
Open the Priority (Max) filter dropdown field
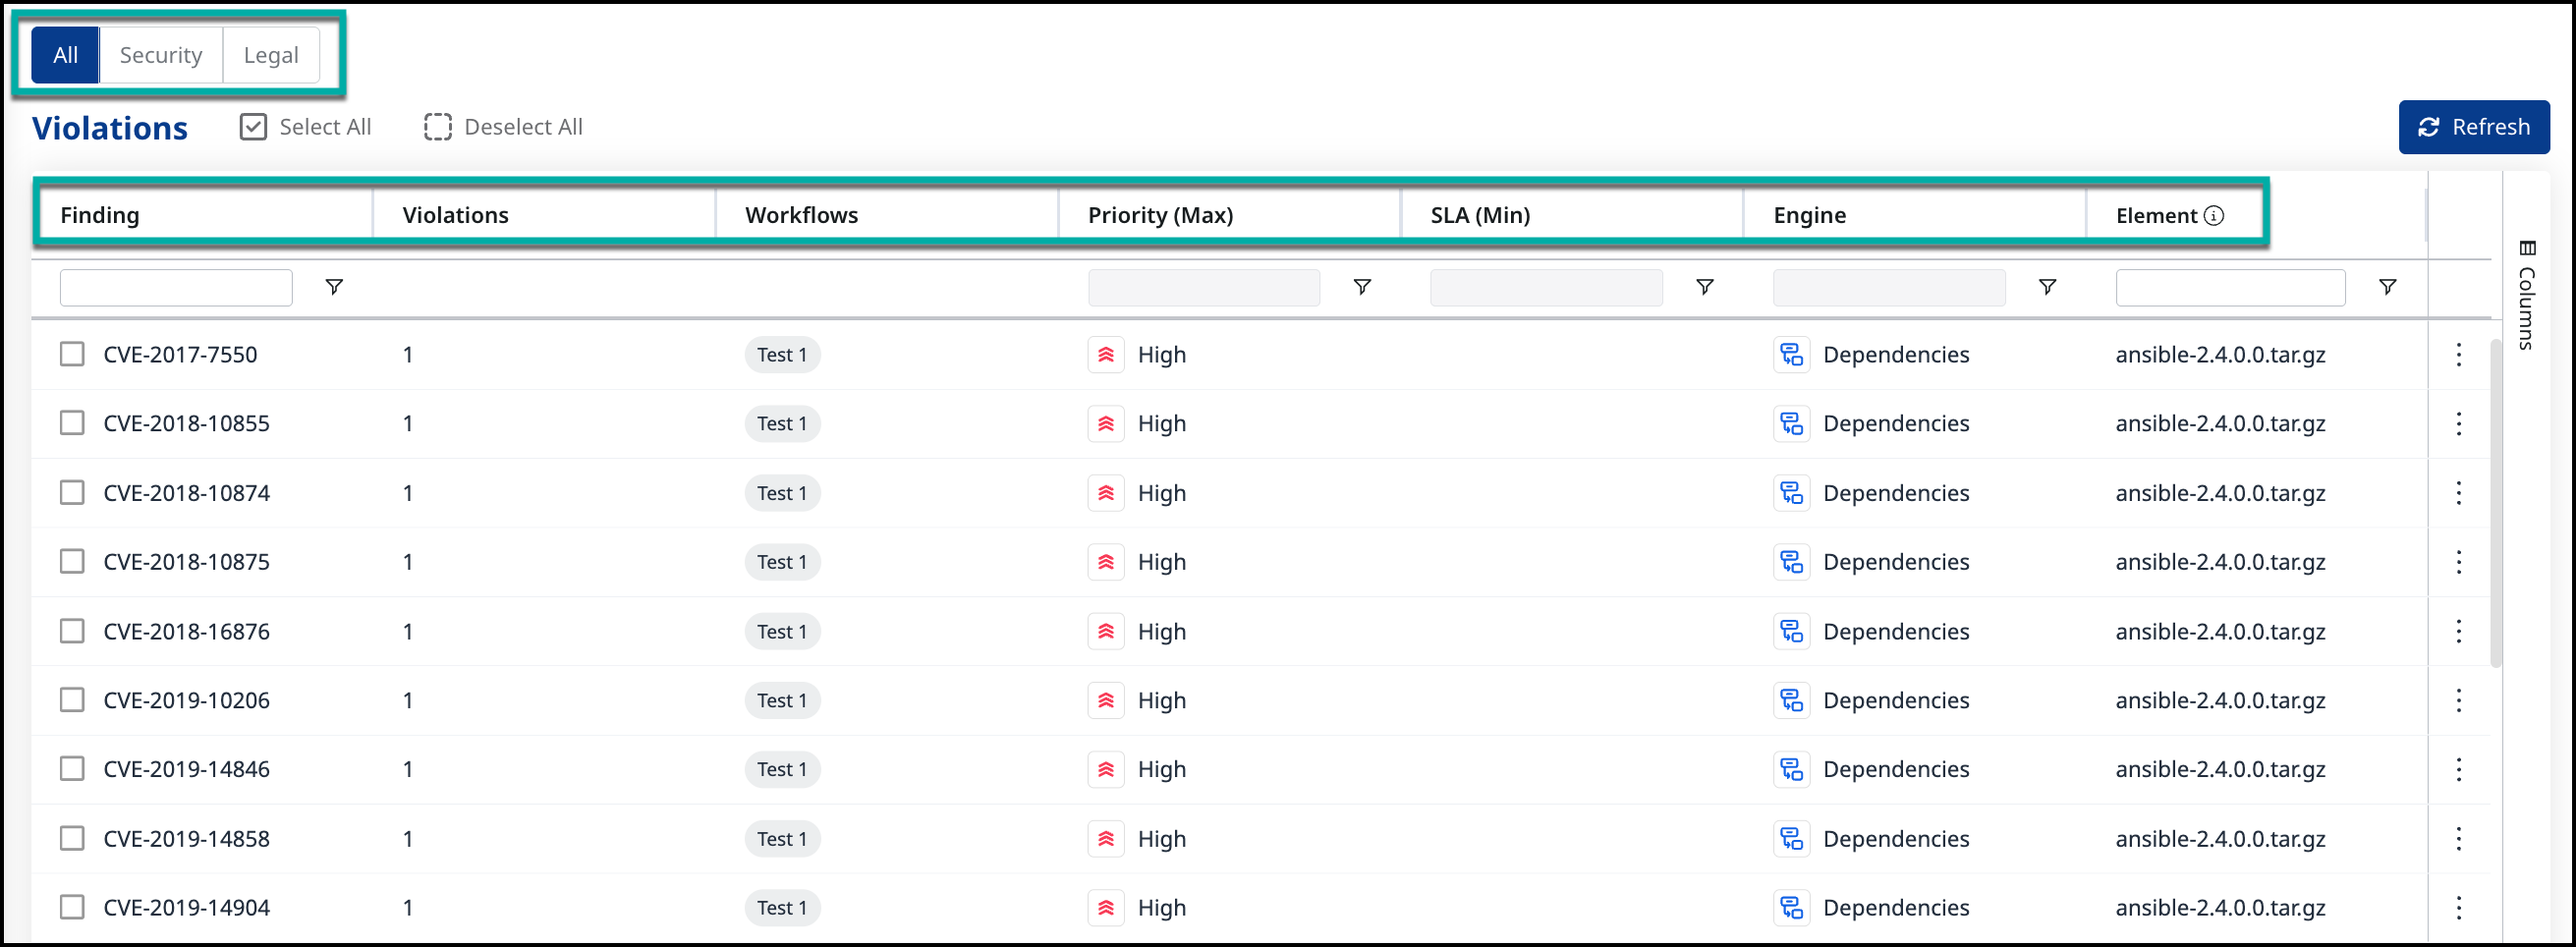click(x=1203, y=288)
